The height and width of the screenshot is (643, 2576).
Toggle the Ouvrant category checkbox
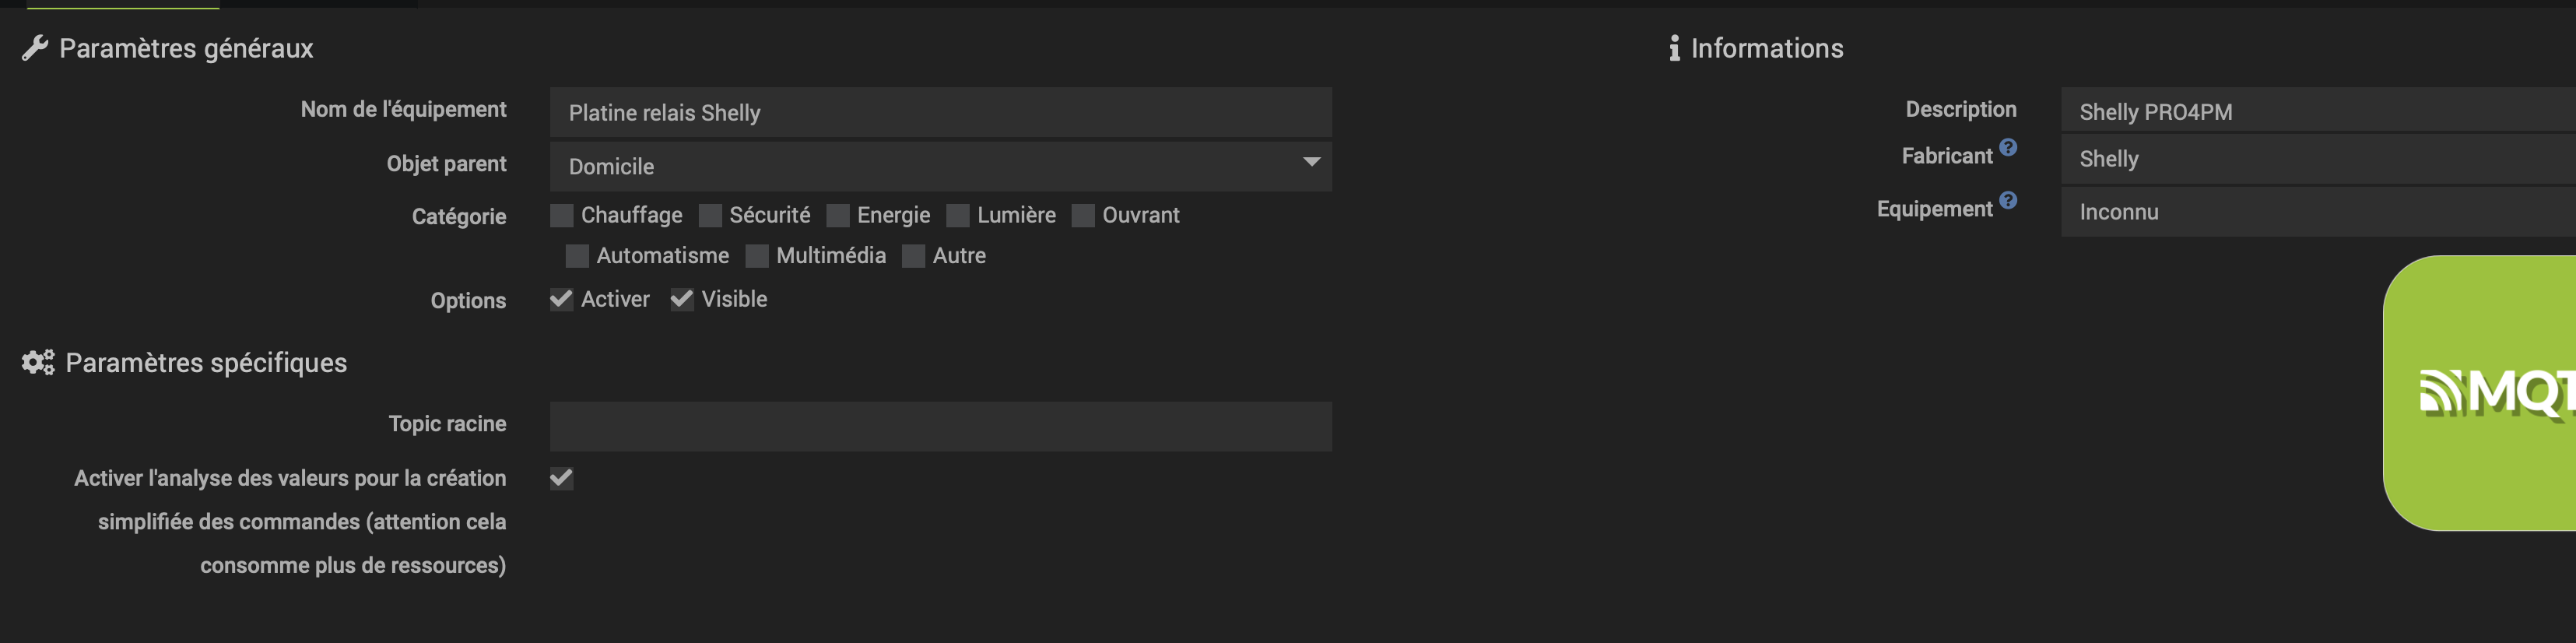coord(1083,216)
